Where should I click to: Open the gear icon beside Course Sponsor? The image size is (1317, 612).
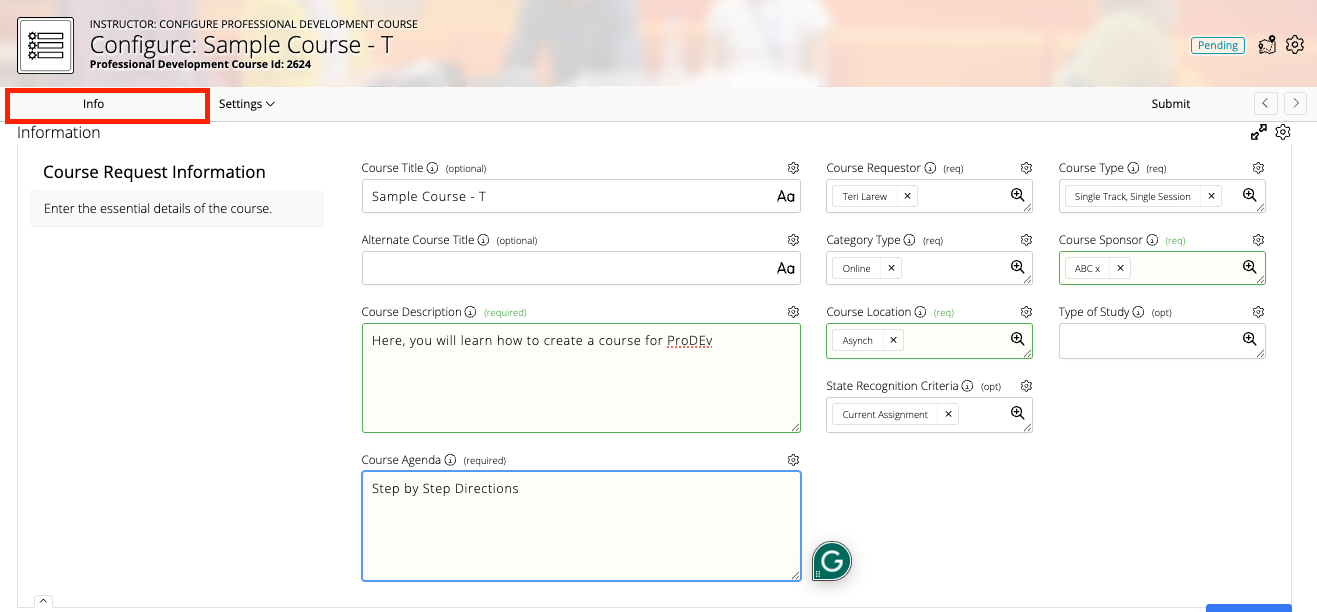1258,240
